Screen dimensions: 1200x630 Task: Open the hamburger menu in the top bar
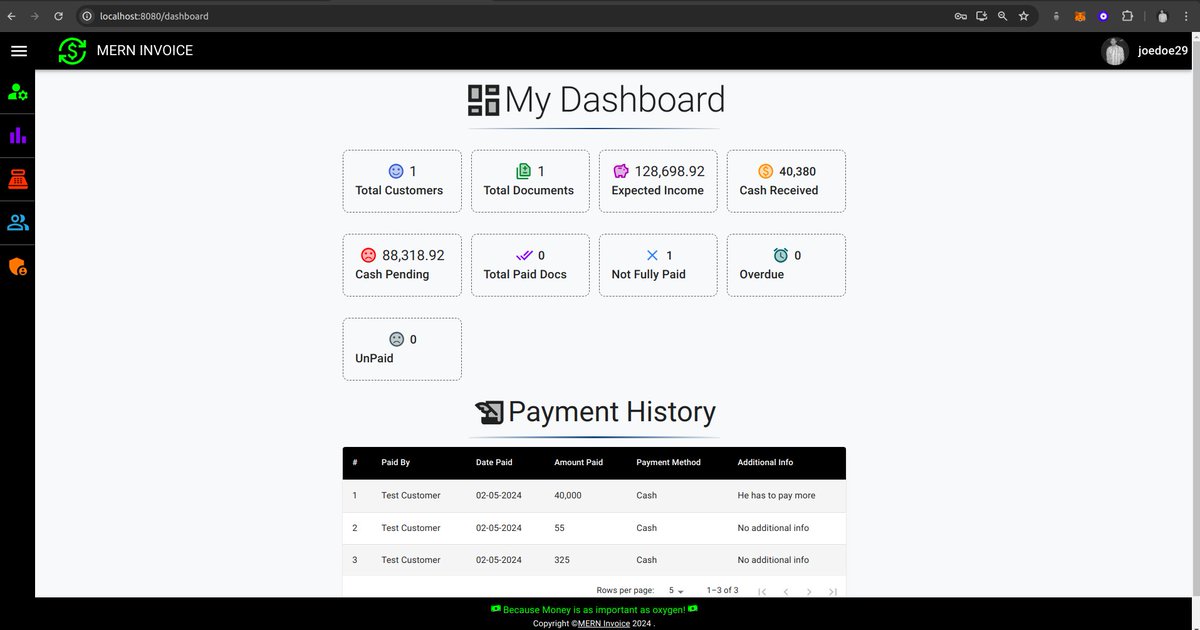click(x=19, y=50)
